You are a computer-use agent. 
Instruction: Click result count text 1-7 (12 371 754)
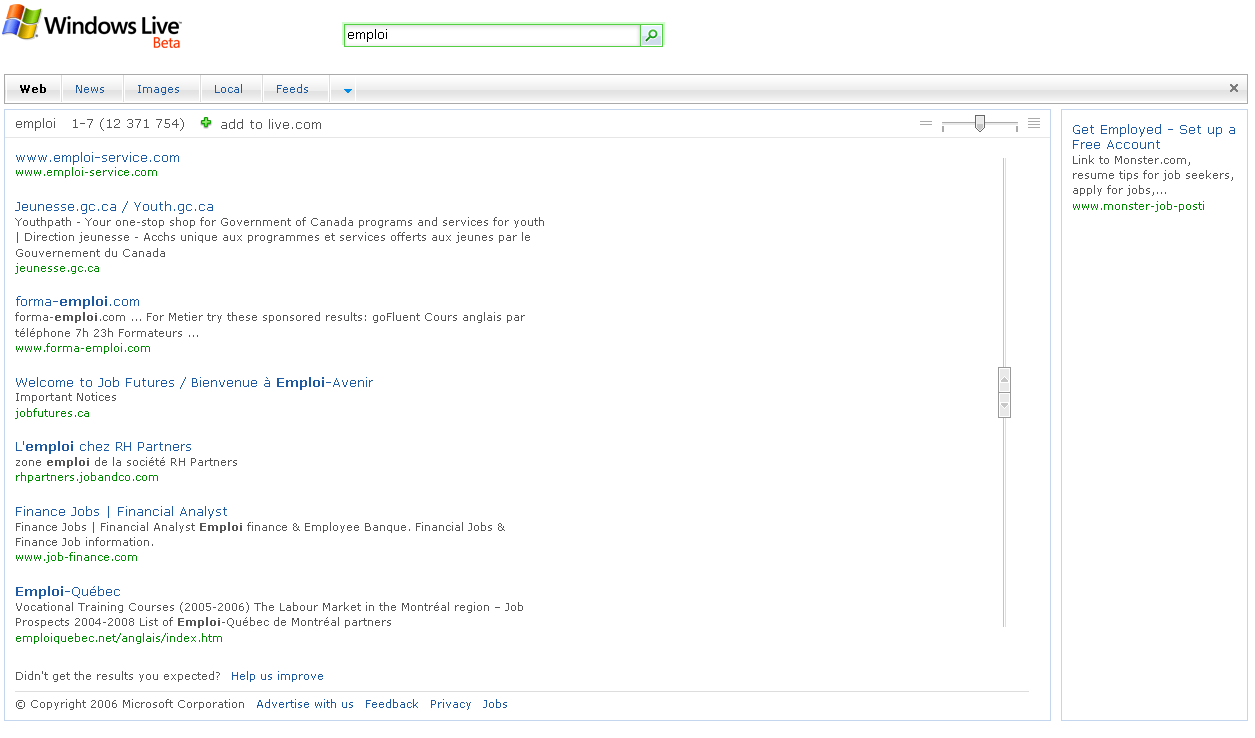click(x=128, y=124)
